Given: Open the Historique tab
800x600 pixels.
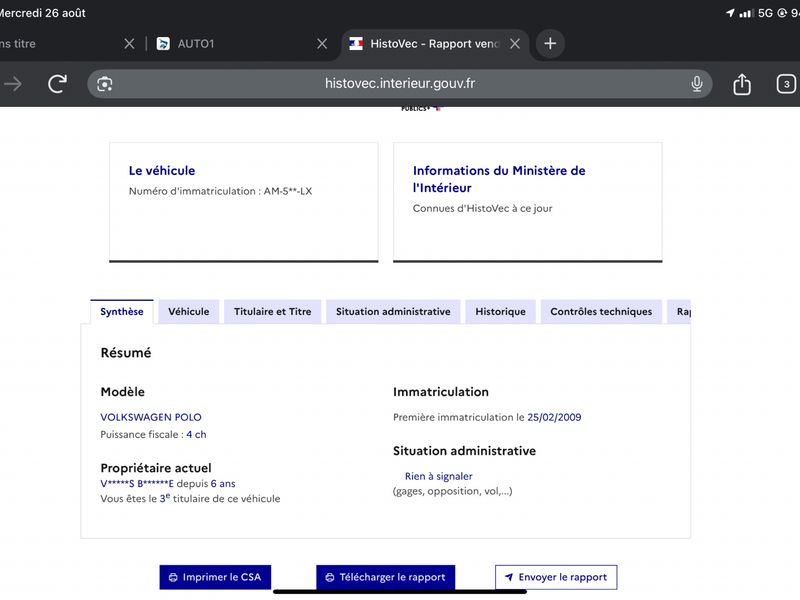Looking at the screenshot, I should click(501, 312).
